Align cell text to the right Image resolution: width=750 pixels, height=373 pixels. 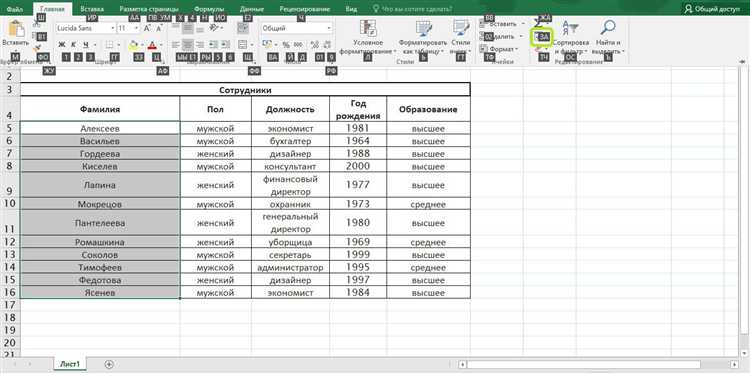[200, 45]
